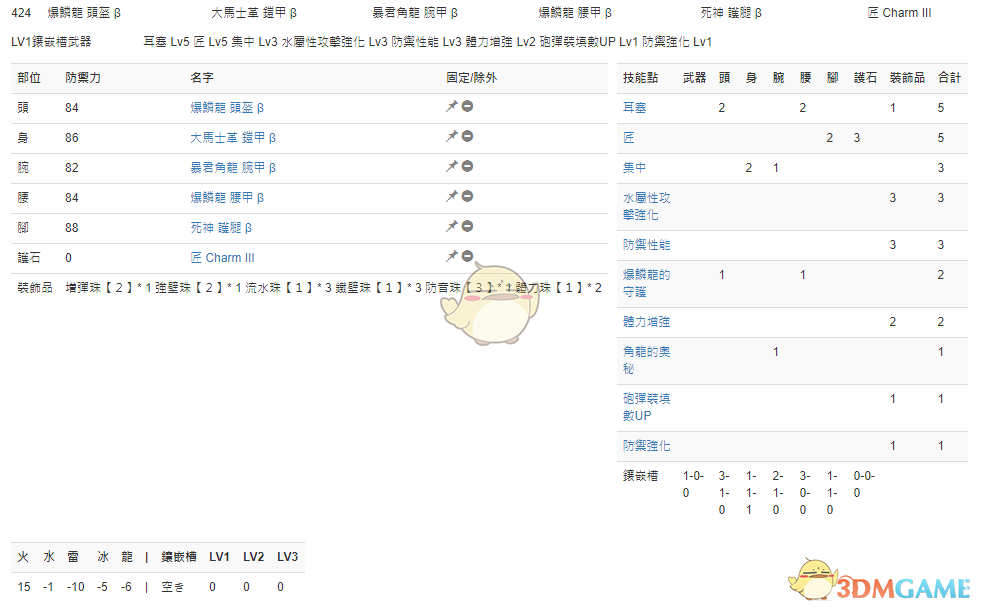Click 暴君角龍 腕甲 β in the top summary row
This screenshot has height=607, width=981.
(x=415, y=13)
